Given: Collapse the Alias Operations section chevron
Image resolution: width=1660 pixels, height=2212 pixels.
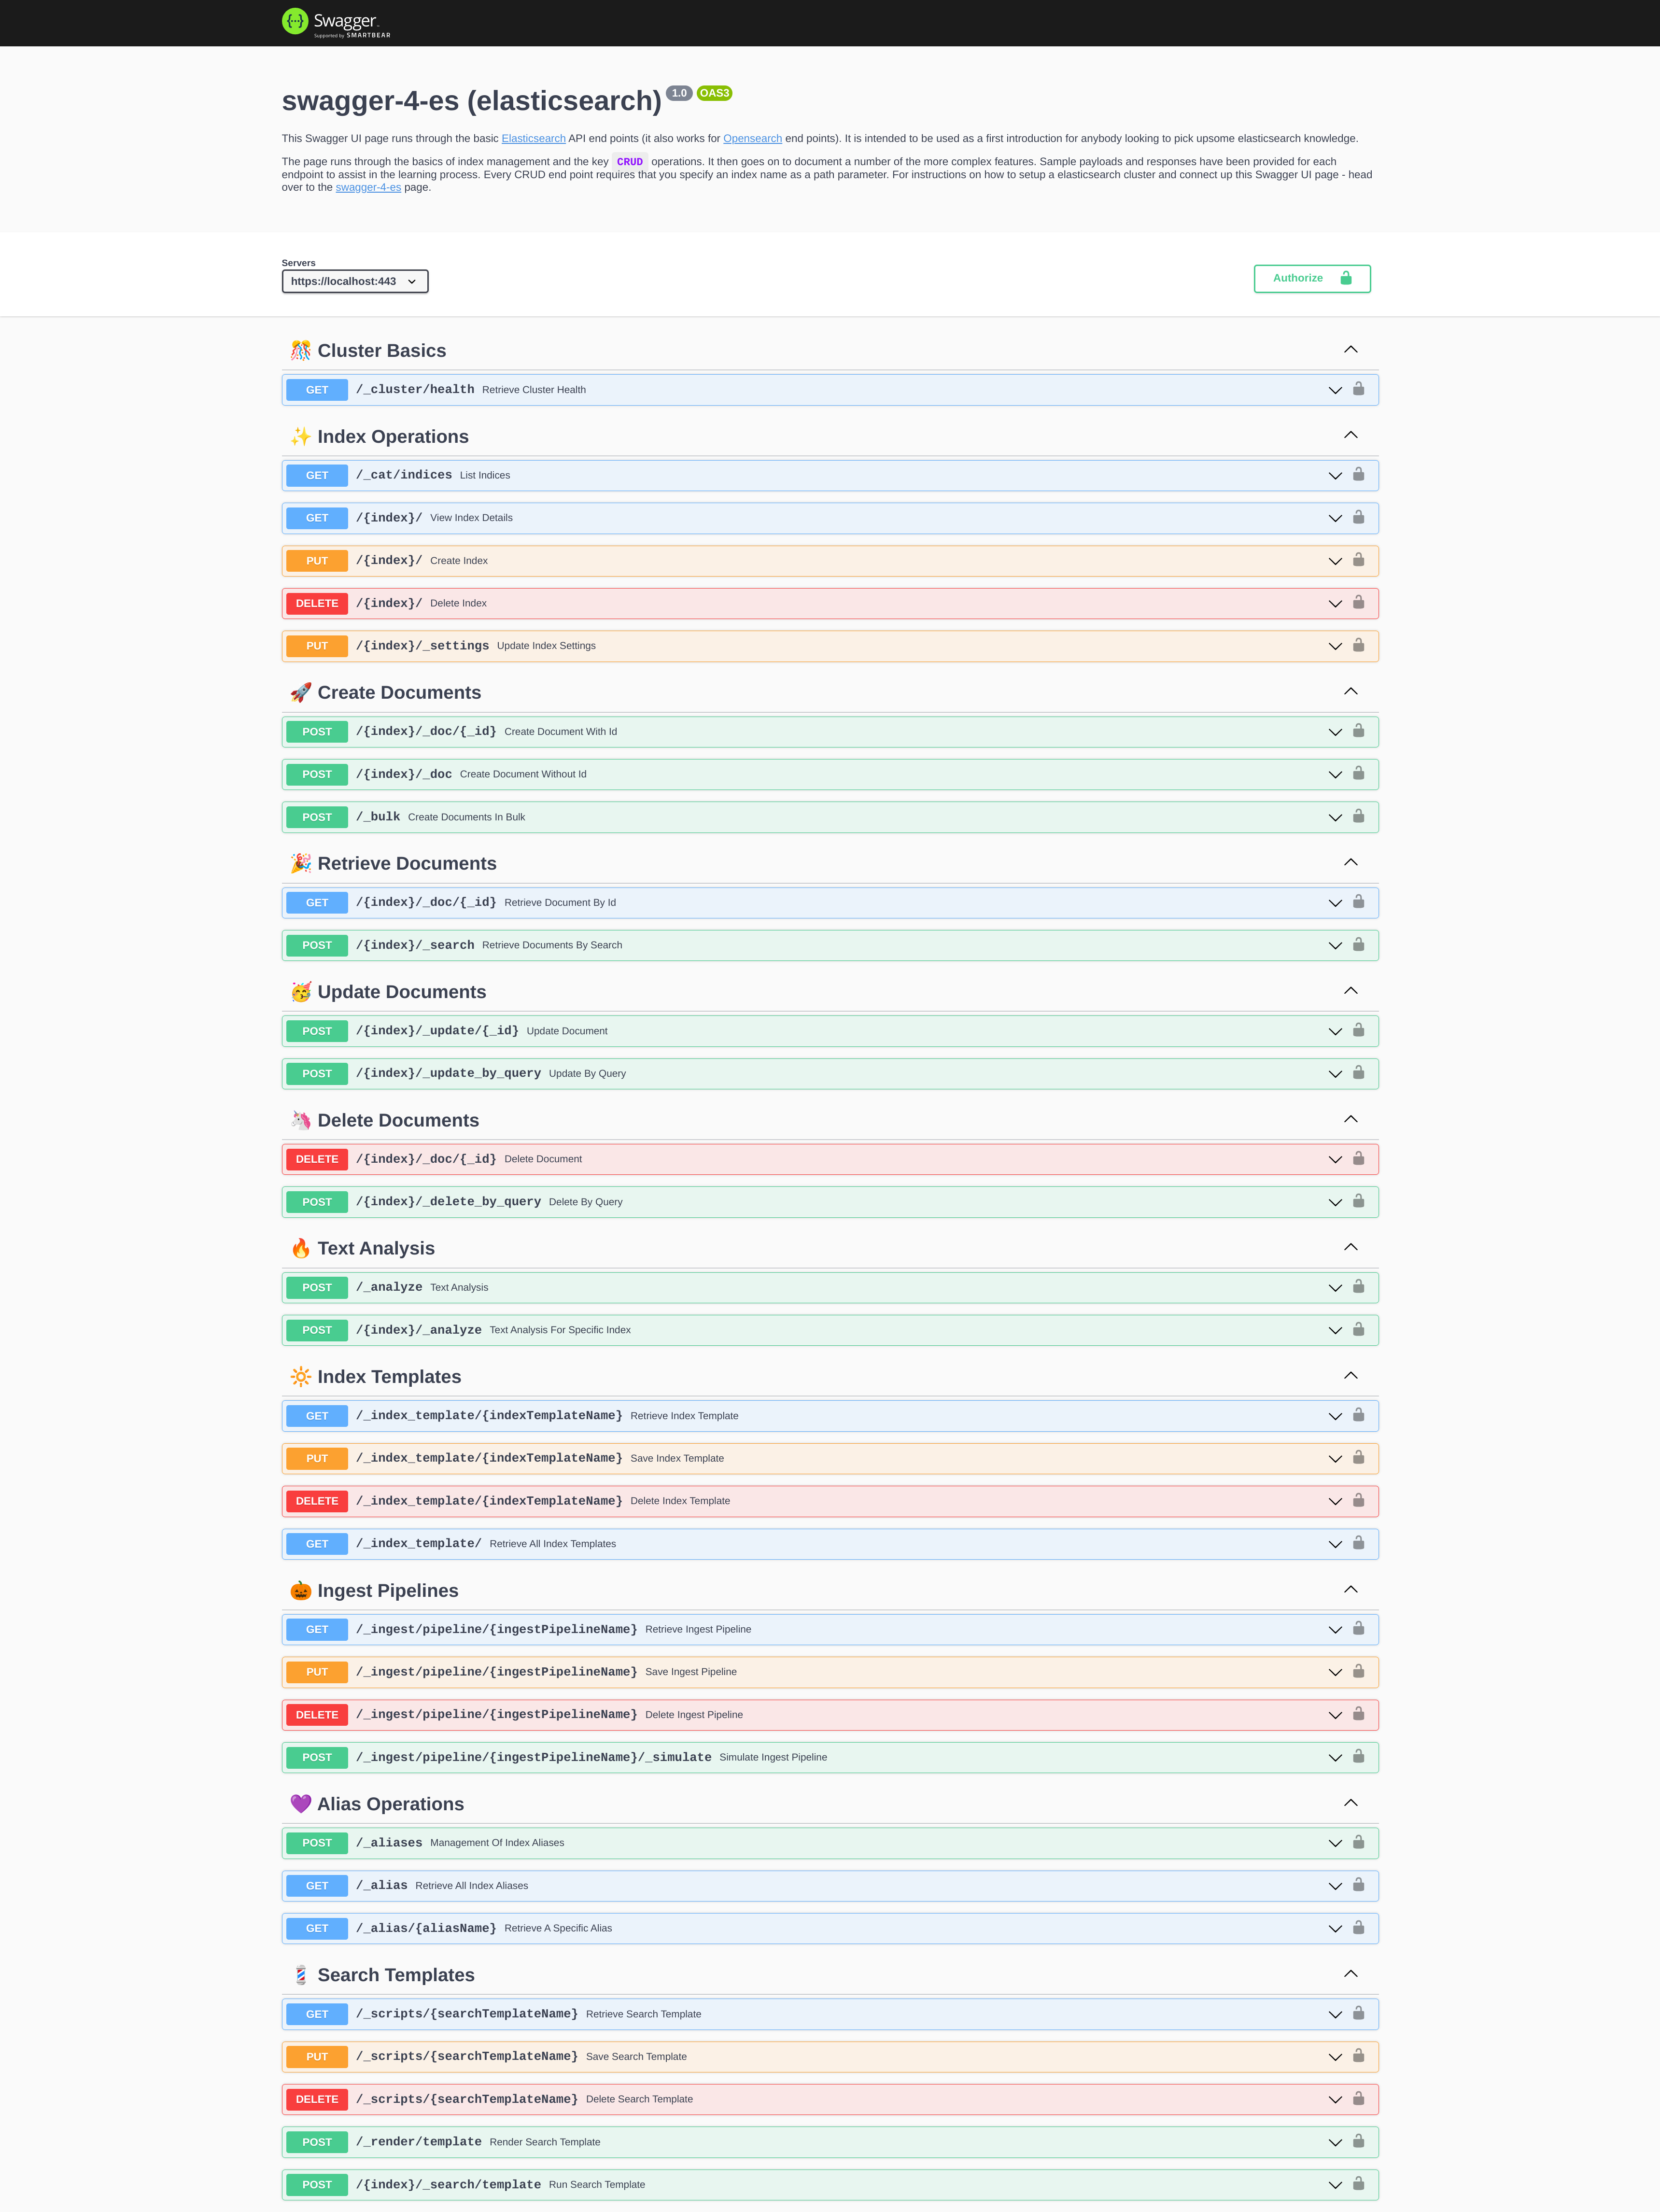Looking at the screenshot, I should pos(1350,1802).
